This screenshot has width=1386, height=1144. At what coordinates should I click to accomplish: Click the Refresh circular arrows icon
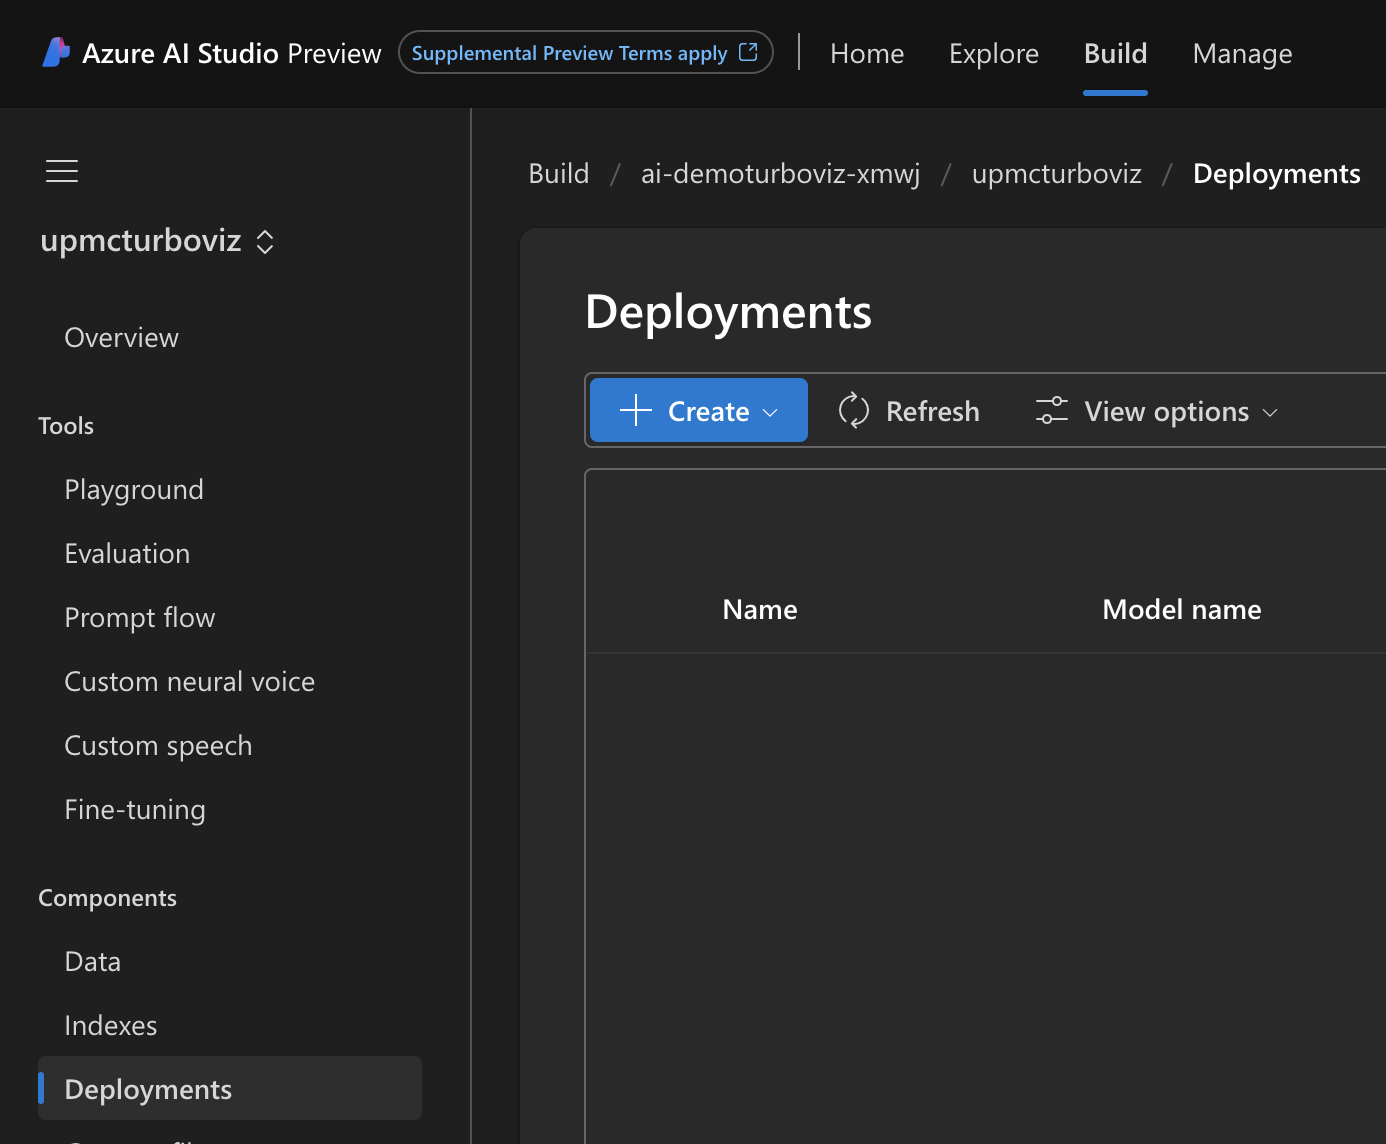coord(853,411)
